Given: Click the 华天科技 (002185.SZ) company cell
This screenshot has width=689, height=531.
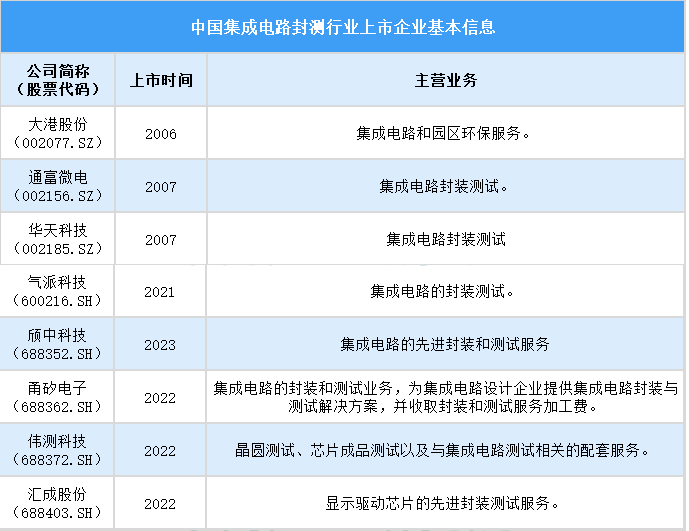Looking at the screenshot, I should (x=58, y=239).
